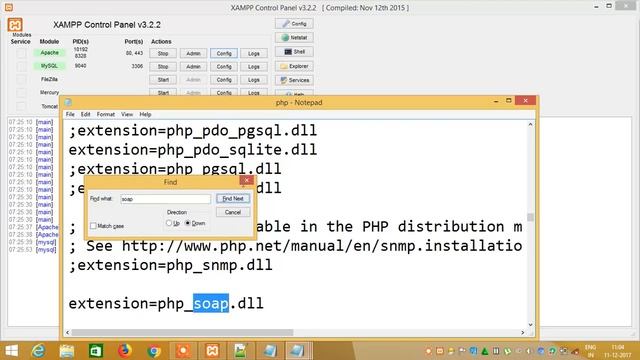Click the Find what input field

(x=165, y=199)
